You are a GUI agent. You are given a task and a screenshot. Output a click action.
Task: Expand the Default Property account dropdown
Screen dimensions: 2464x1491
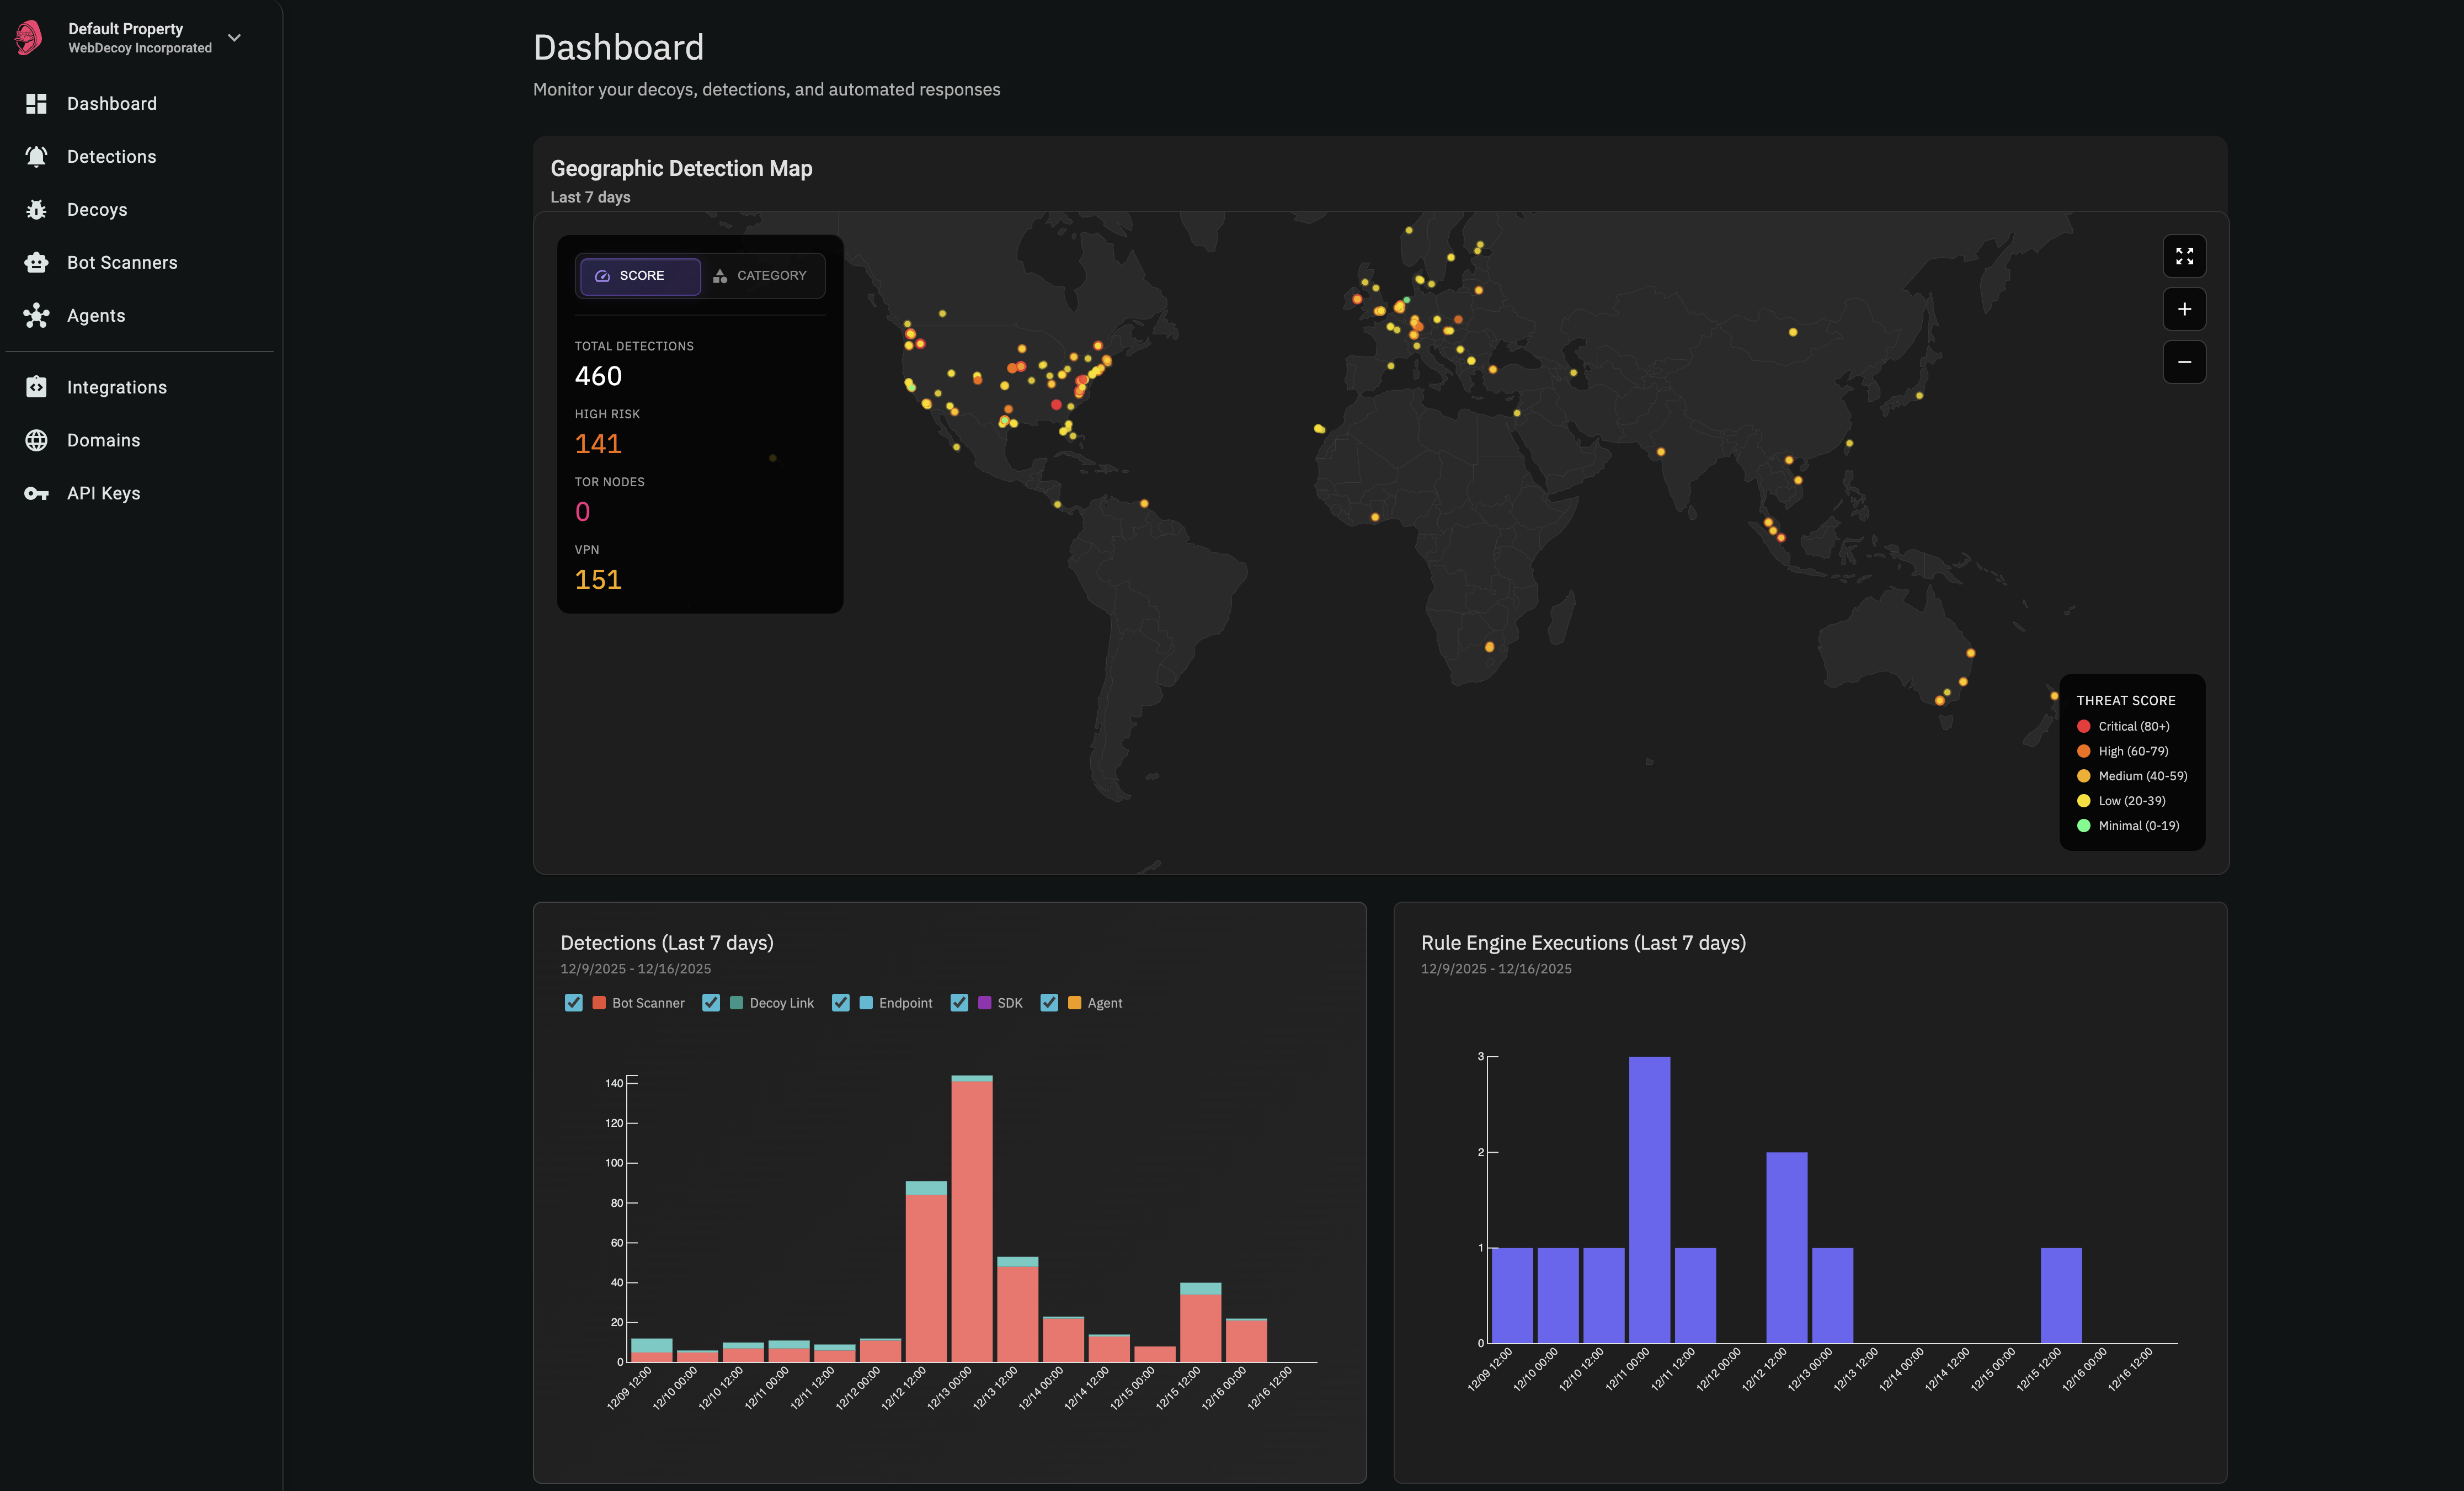coord(234,37)
